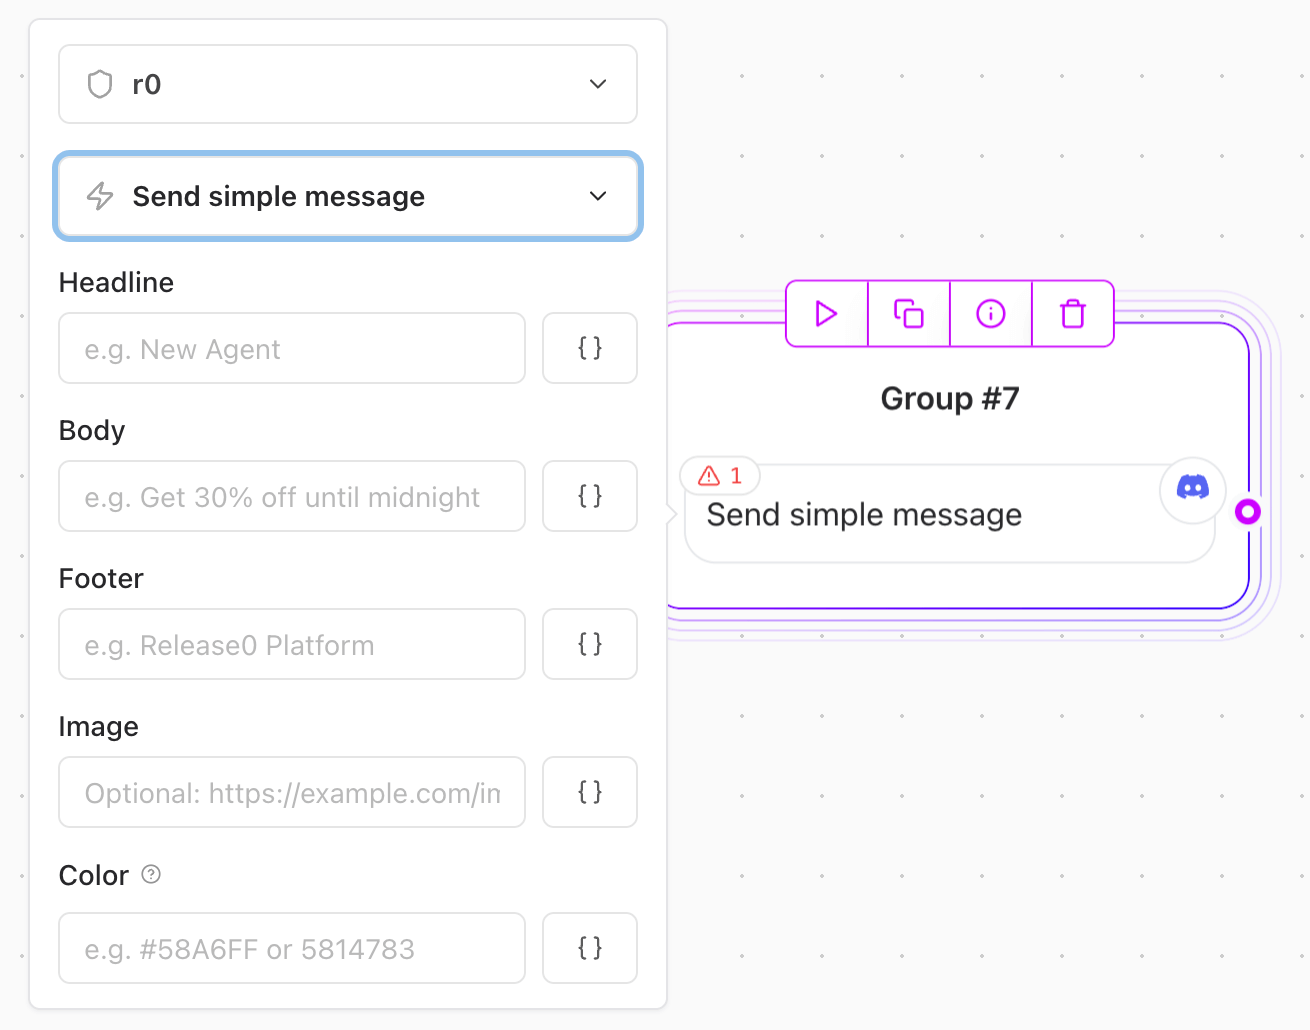This screenshot has width=1310, height=1030.
Task: Click the chevron on the r0 selector
Action: pyautogui.click(x=597, y=84)
